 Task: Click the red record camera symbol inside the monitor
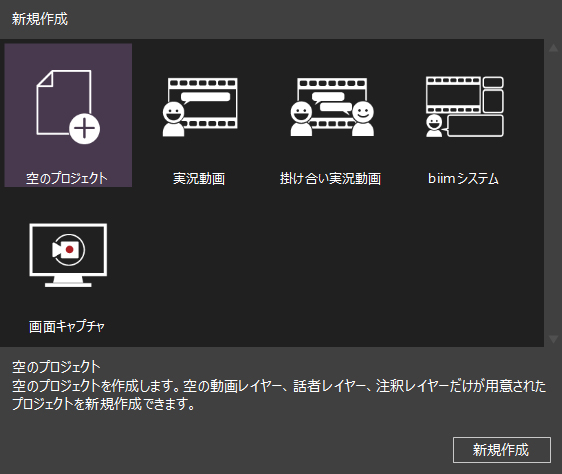tap(68, 250)
